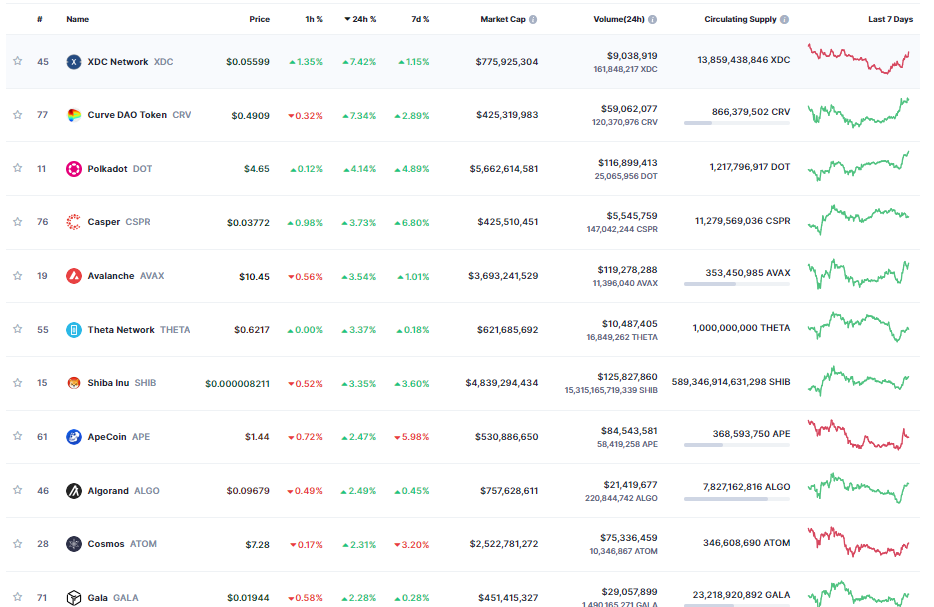Add Theta Network to watchlist

coord(18,329)
